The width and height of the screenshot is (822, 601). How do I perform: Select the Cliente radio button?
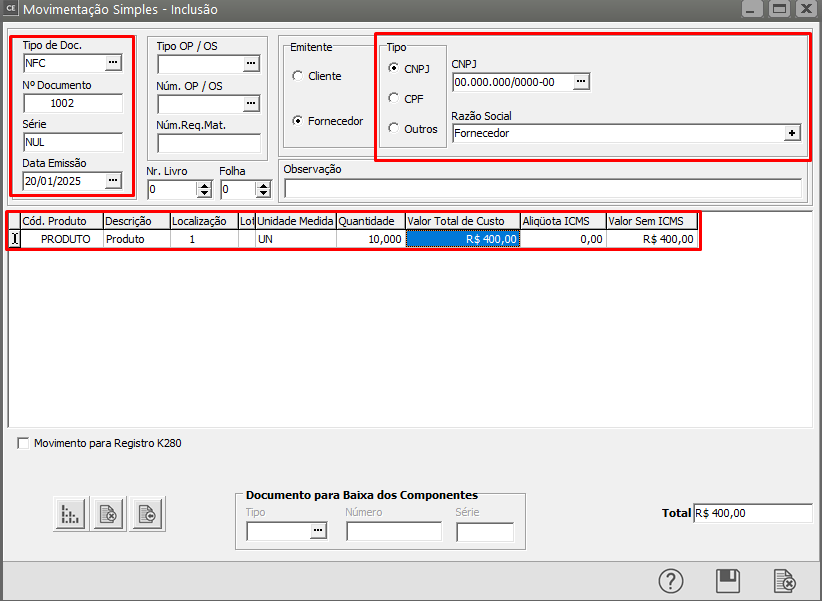298,76
